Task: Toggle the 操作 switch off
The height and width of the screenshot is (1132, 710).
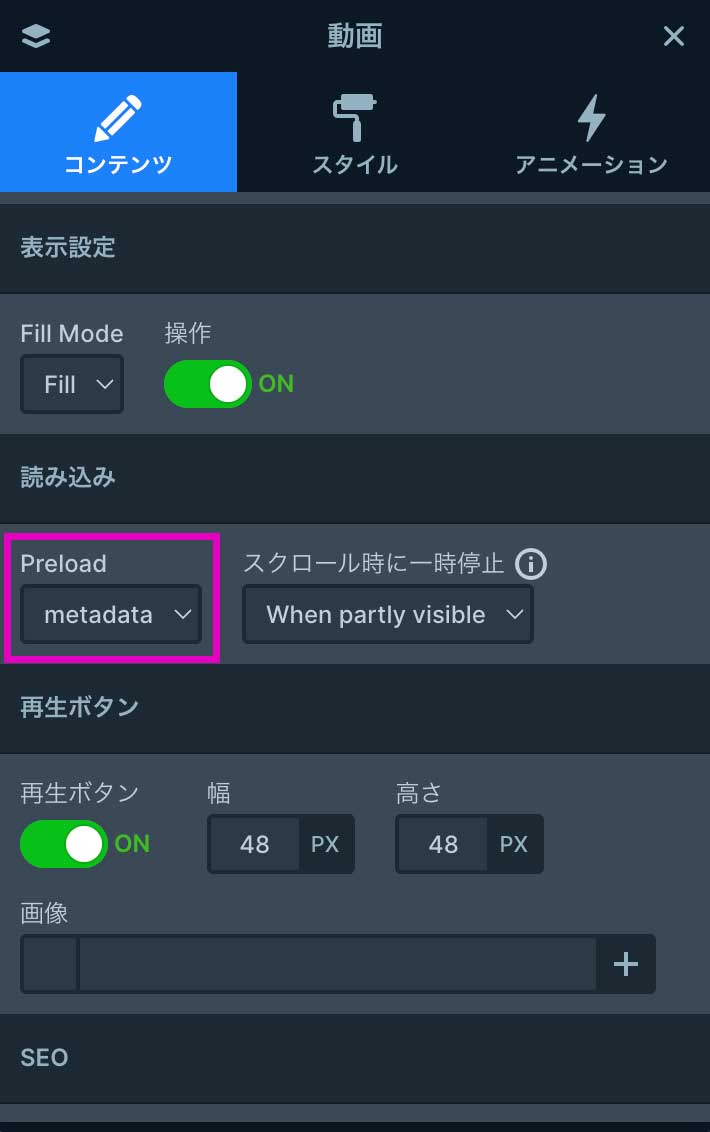Action: (208, 384)
